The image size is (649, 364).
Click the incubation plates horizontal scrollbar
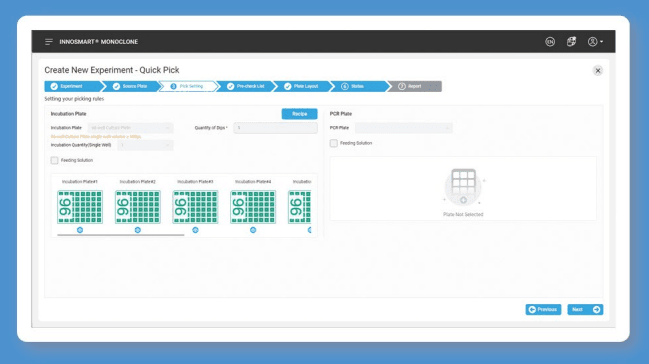[x=121, y=235]
